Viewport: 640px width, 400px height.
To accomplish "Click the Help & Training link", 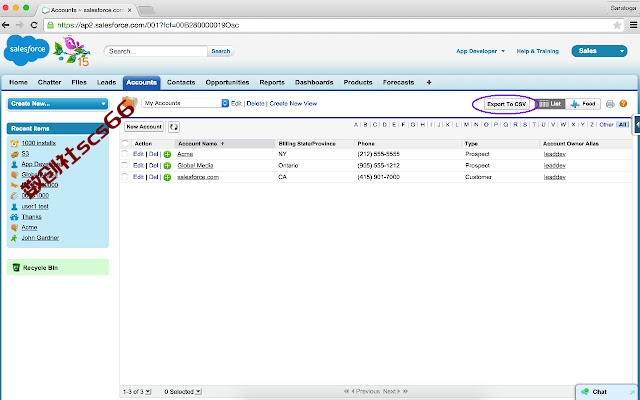I will coord(538,51).
